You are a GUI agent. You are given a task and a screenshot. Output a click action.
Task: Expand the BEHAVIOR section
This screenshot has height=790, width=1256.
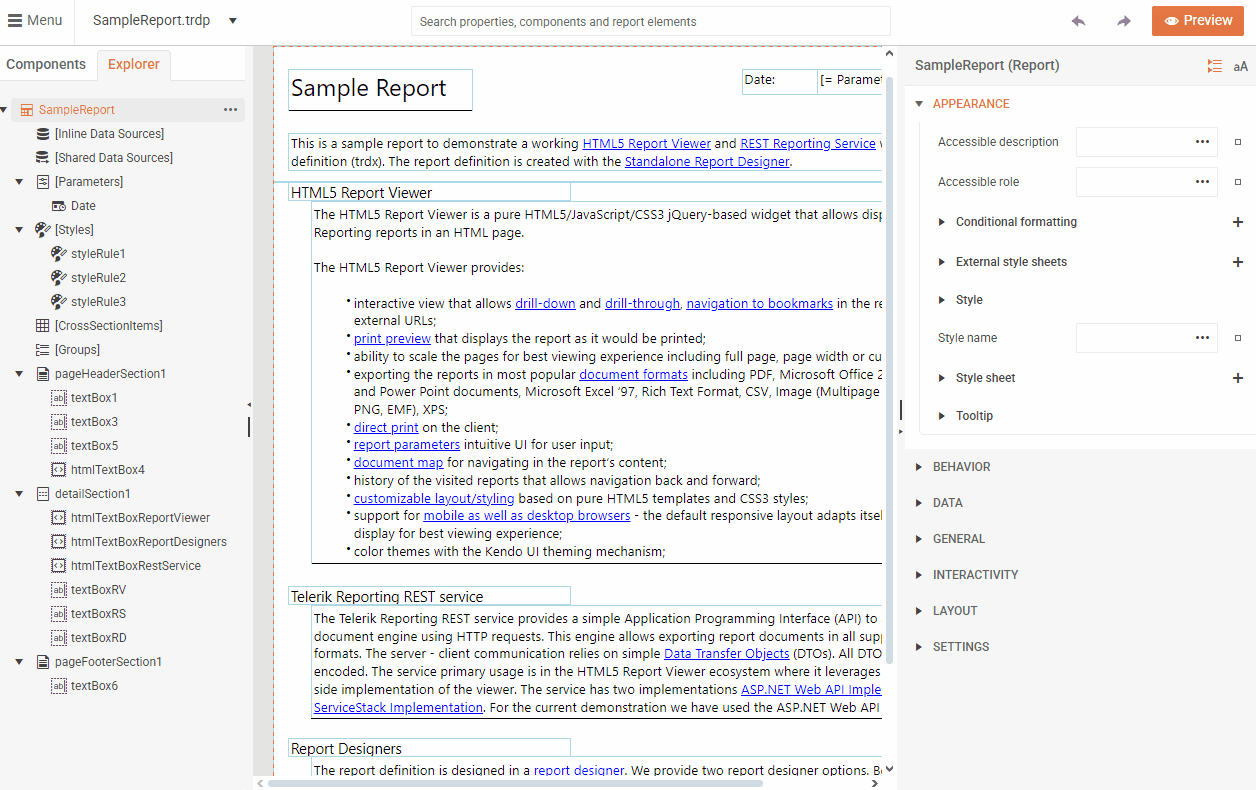tap(920, 467)
